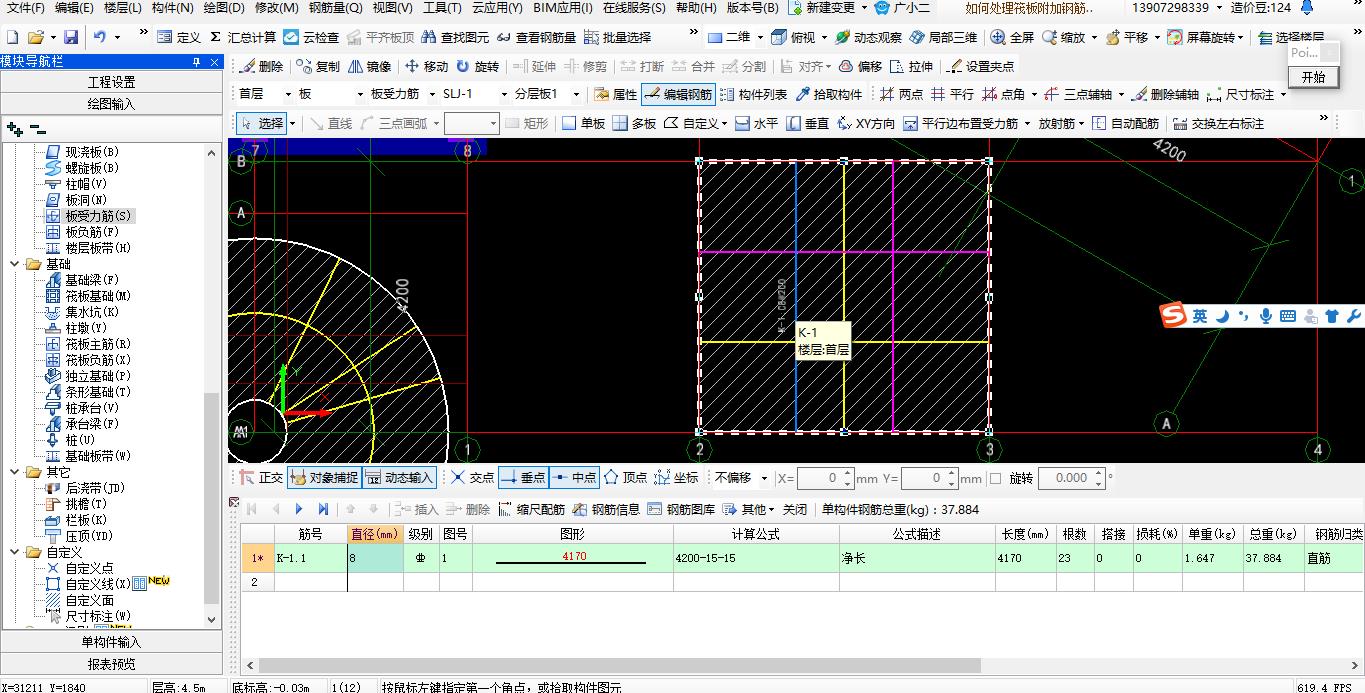Select 单板 single slab option

pos(583,123)
